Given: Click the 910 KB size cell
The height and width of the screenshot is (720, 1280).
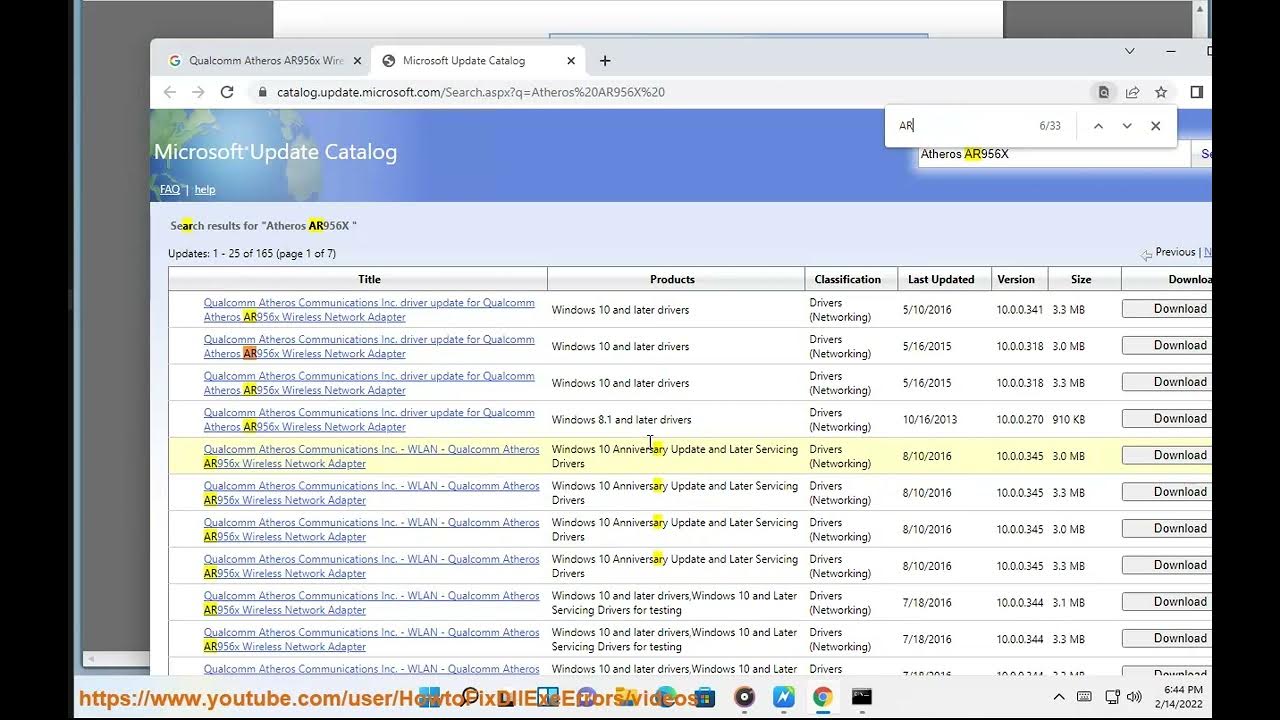Looking at the screenshot, I should click(1069, 420).
